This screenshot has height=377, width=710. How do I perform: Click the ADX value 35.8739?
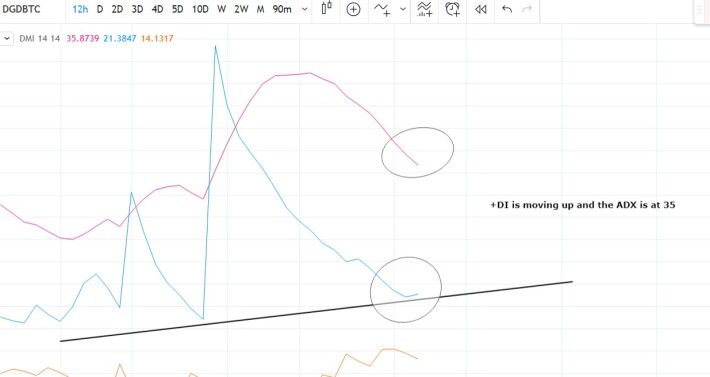(x=83, y=38)
